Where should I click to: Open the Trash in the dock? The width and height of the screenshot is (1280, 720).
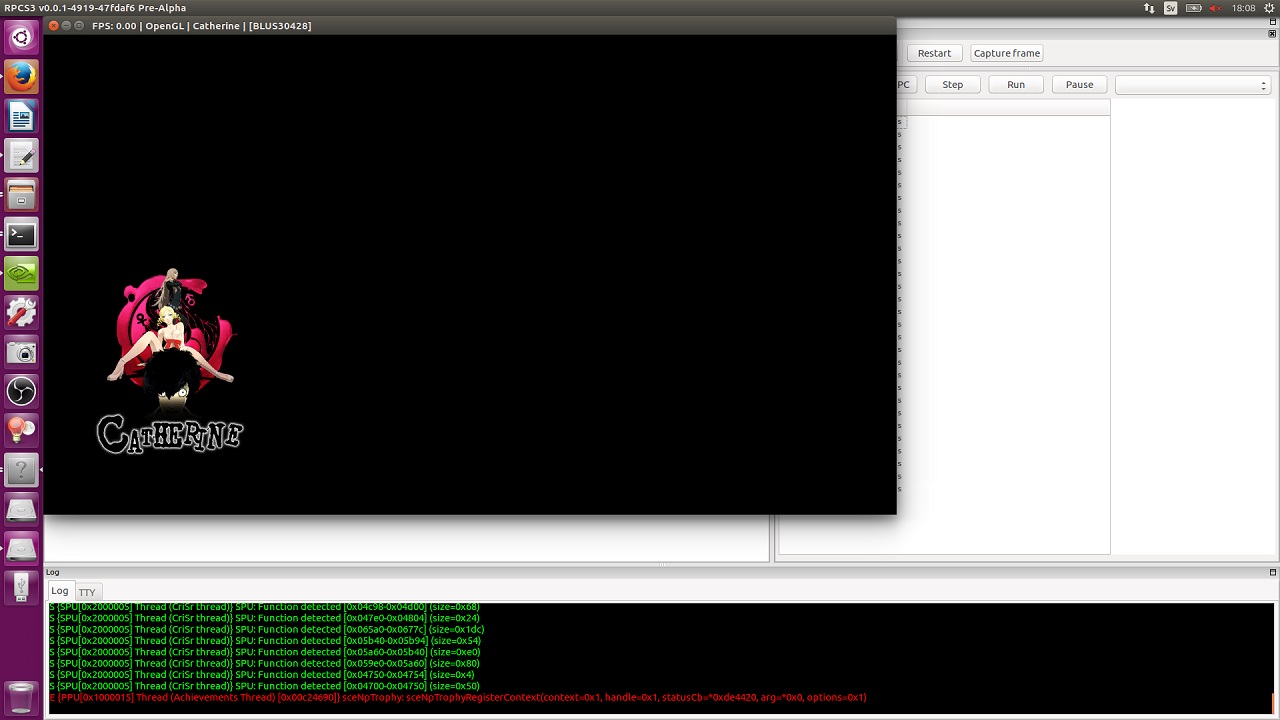(x=21, y=697)
